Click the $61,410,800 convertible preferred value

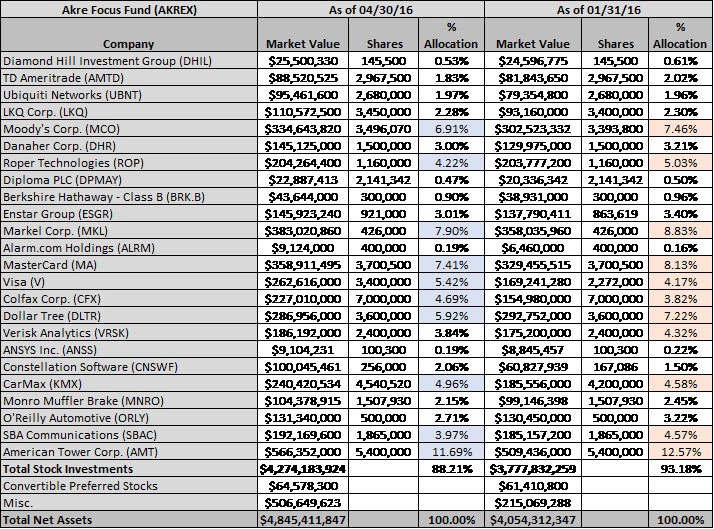click(533, 486)
